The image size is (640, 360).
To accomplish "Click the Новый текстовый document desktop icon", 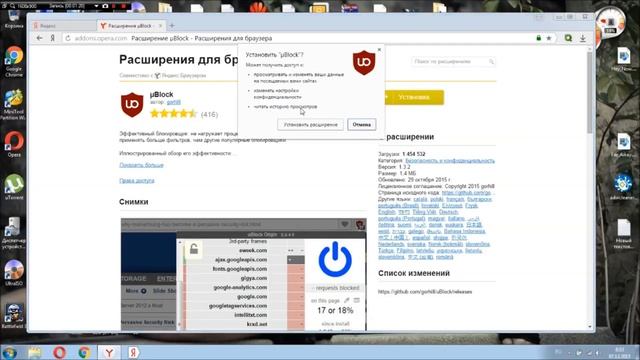I will click(x=623, y=234).
